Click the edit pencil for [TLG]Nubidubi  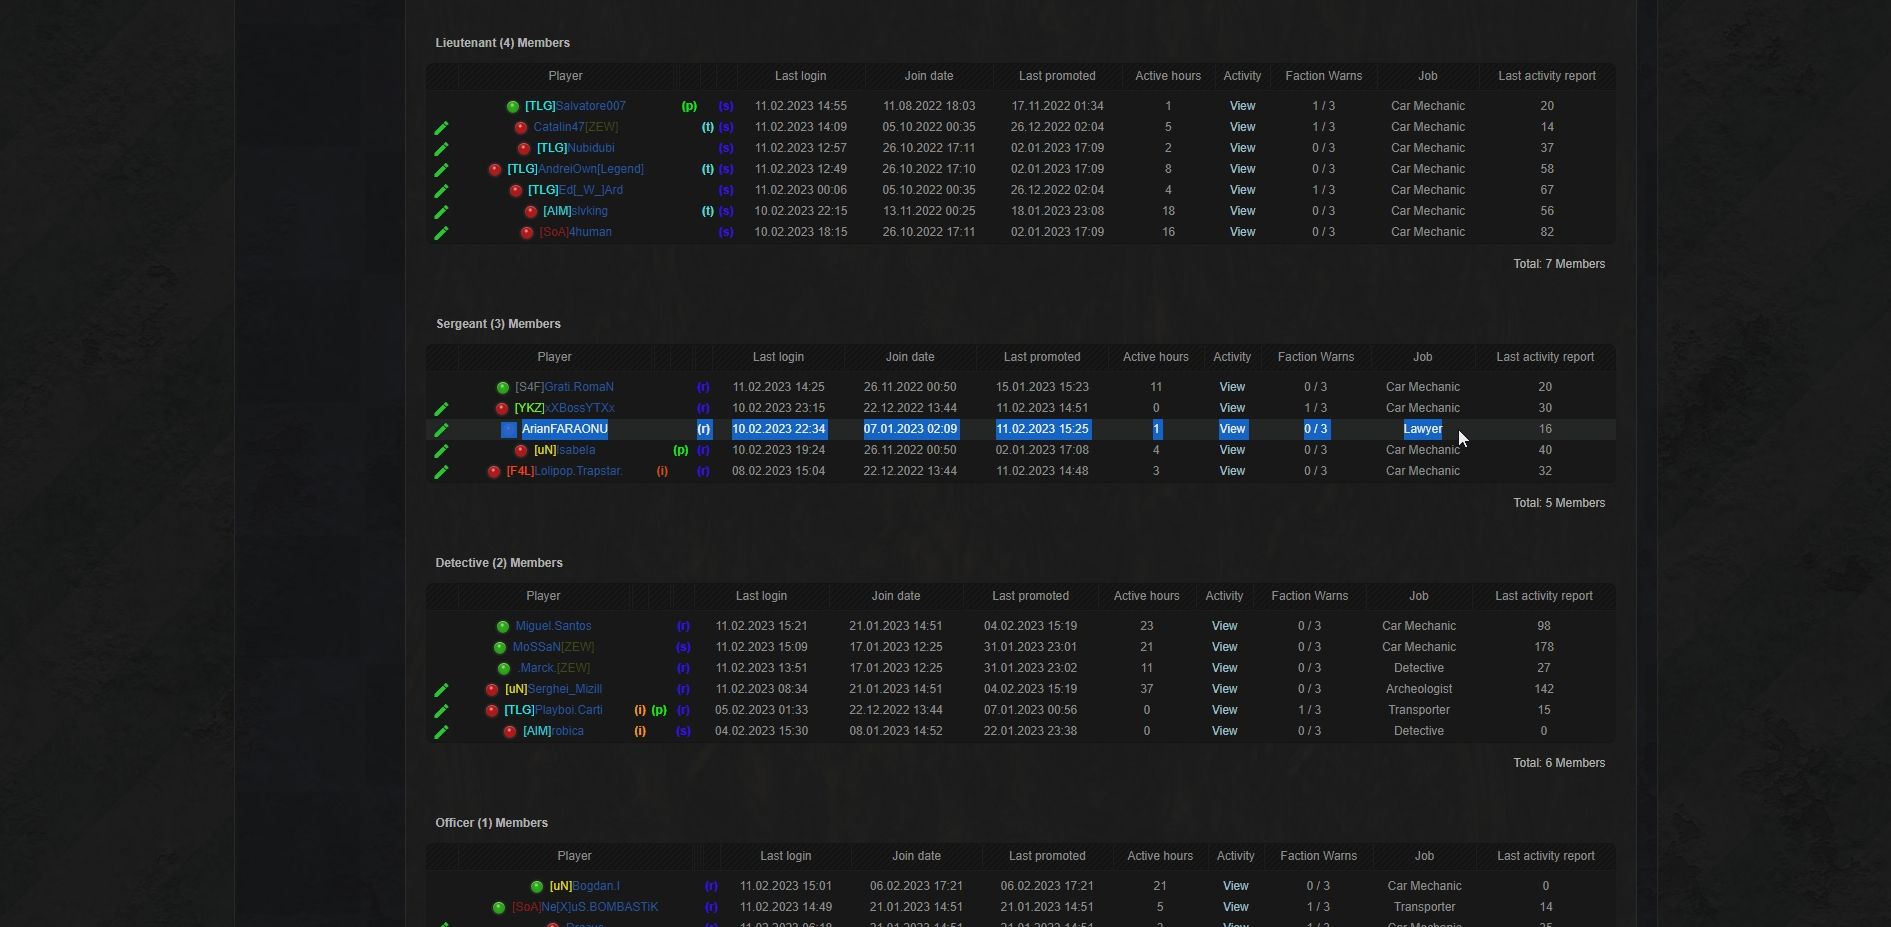tap(441, 149)
